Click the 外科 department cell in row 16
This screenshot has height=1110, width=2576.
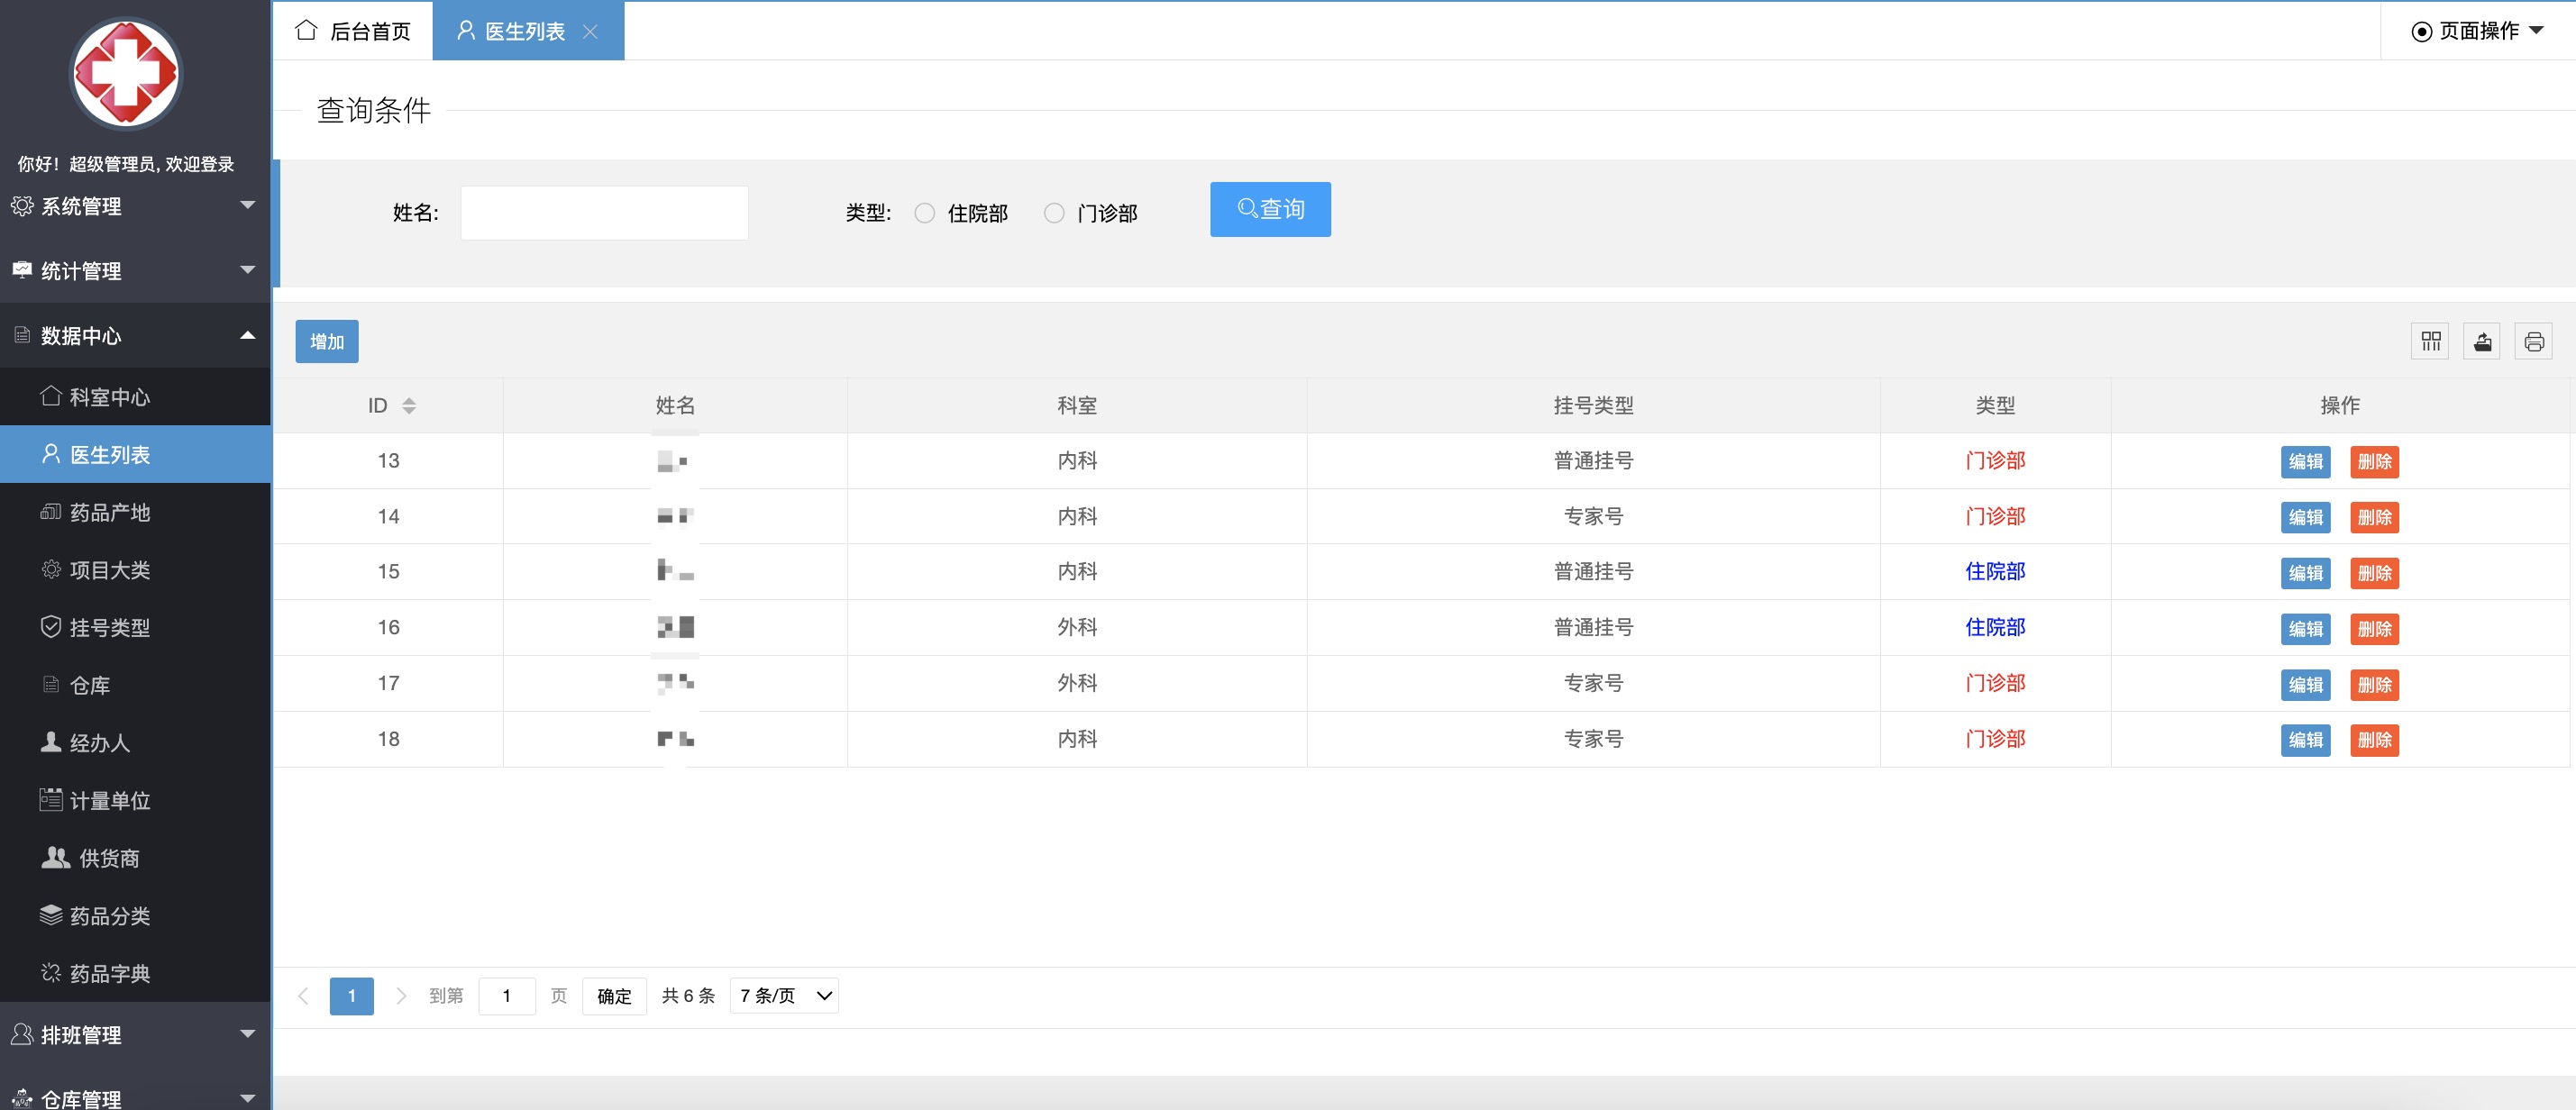point(1077,628)
